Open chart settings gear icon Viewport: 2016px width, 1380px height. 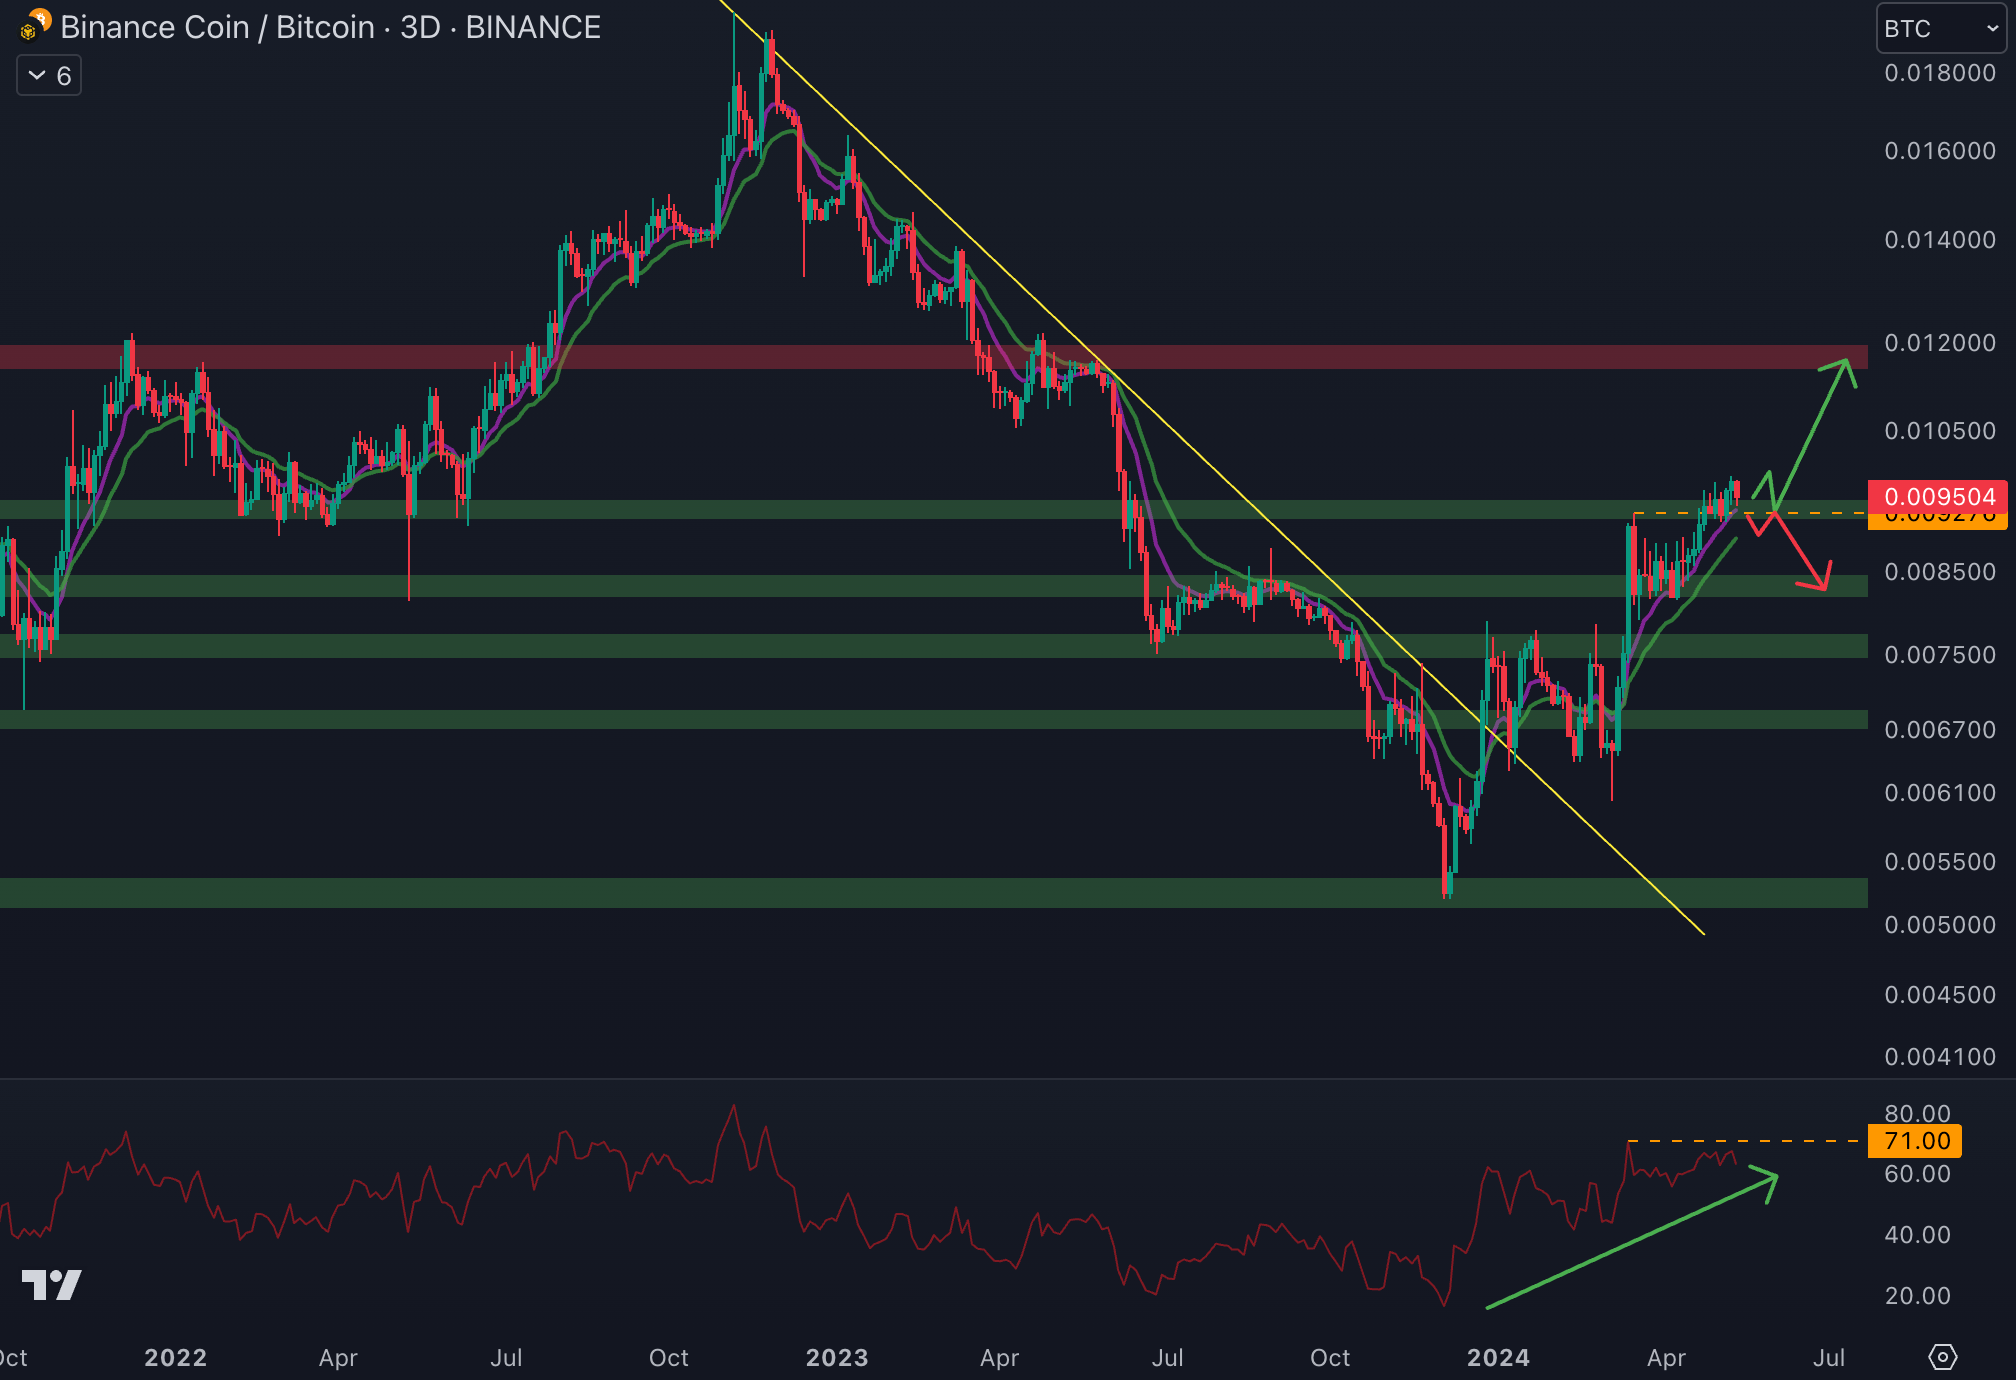tap(1941, 1357)
